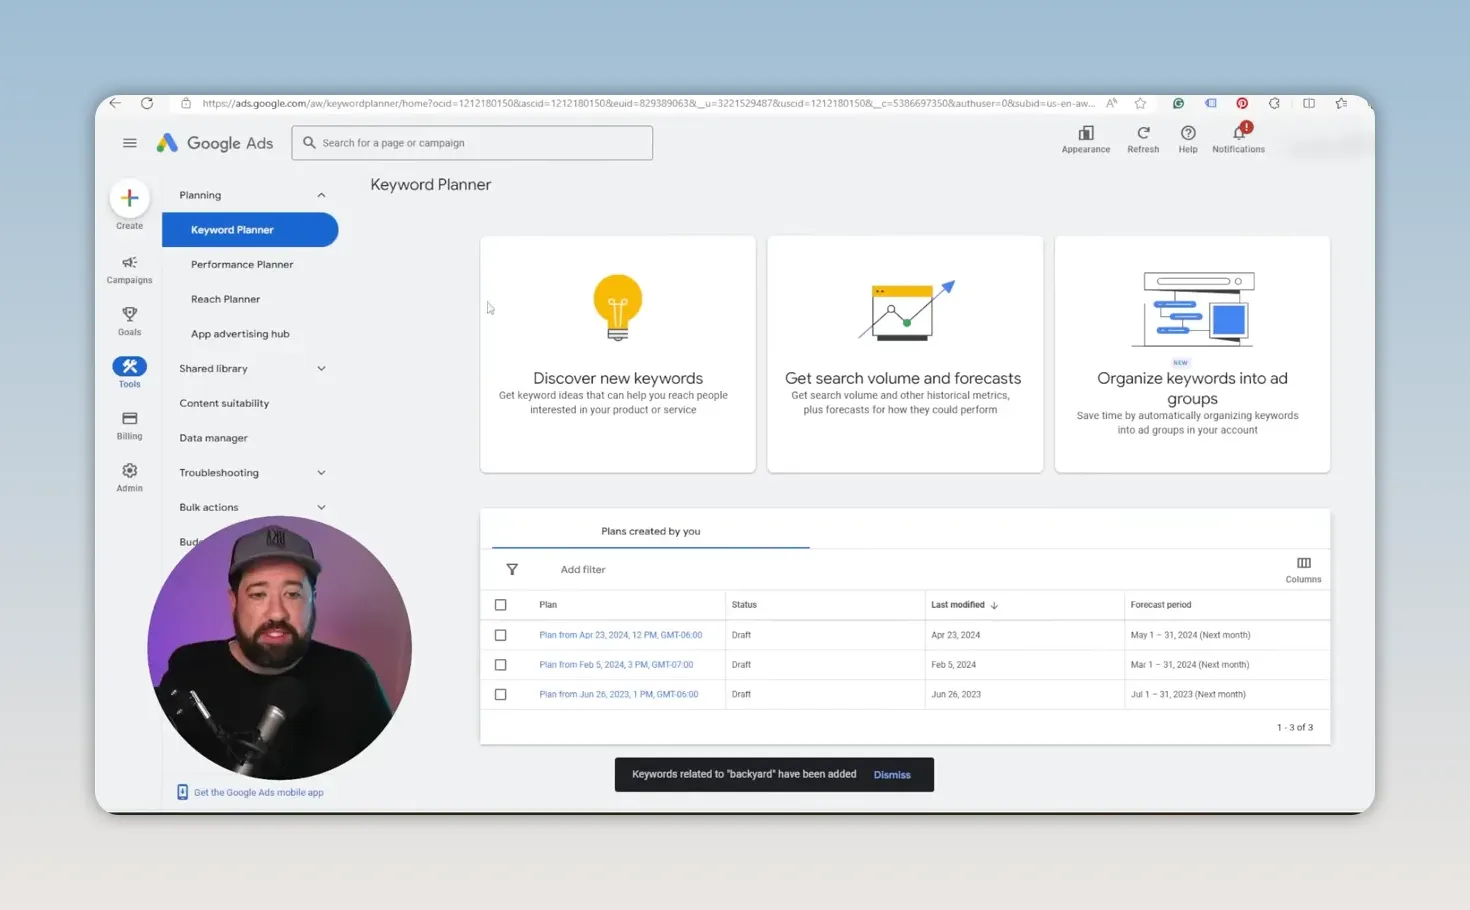Viewport: 1470px width, 910px height.
Task: Open Notifications bell
Action: 1239,133
